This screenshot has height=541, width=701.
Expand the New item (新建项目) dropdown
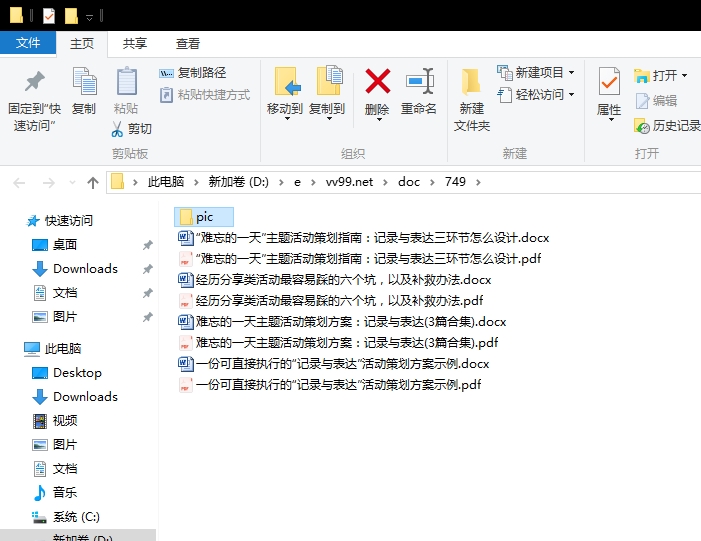point(571,72)
